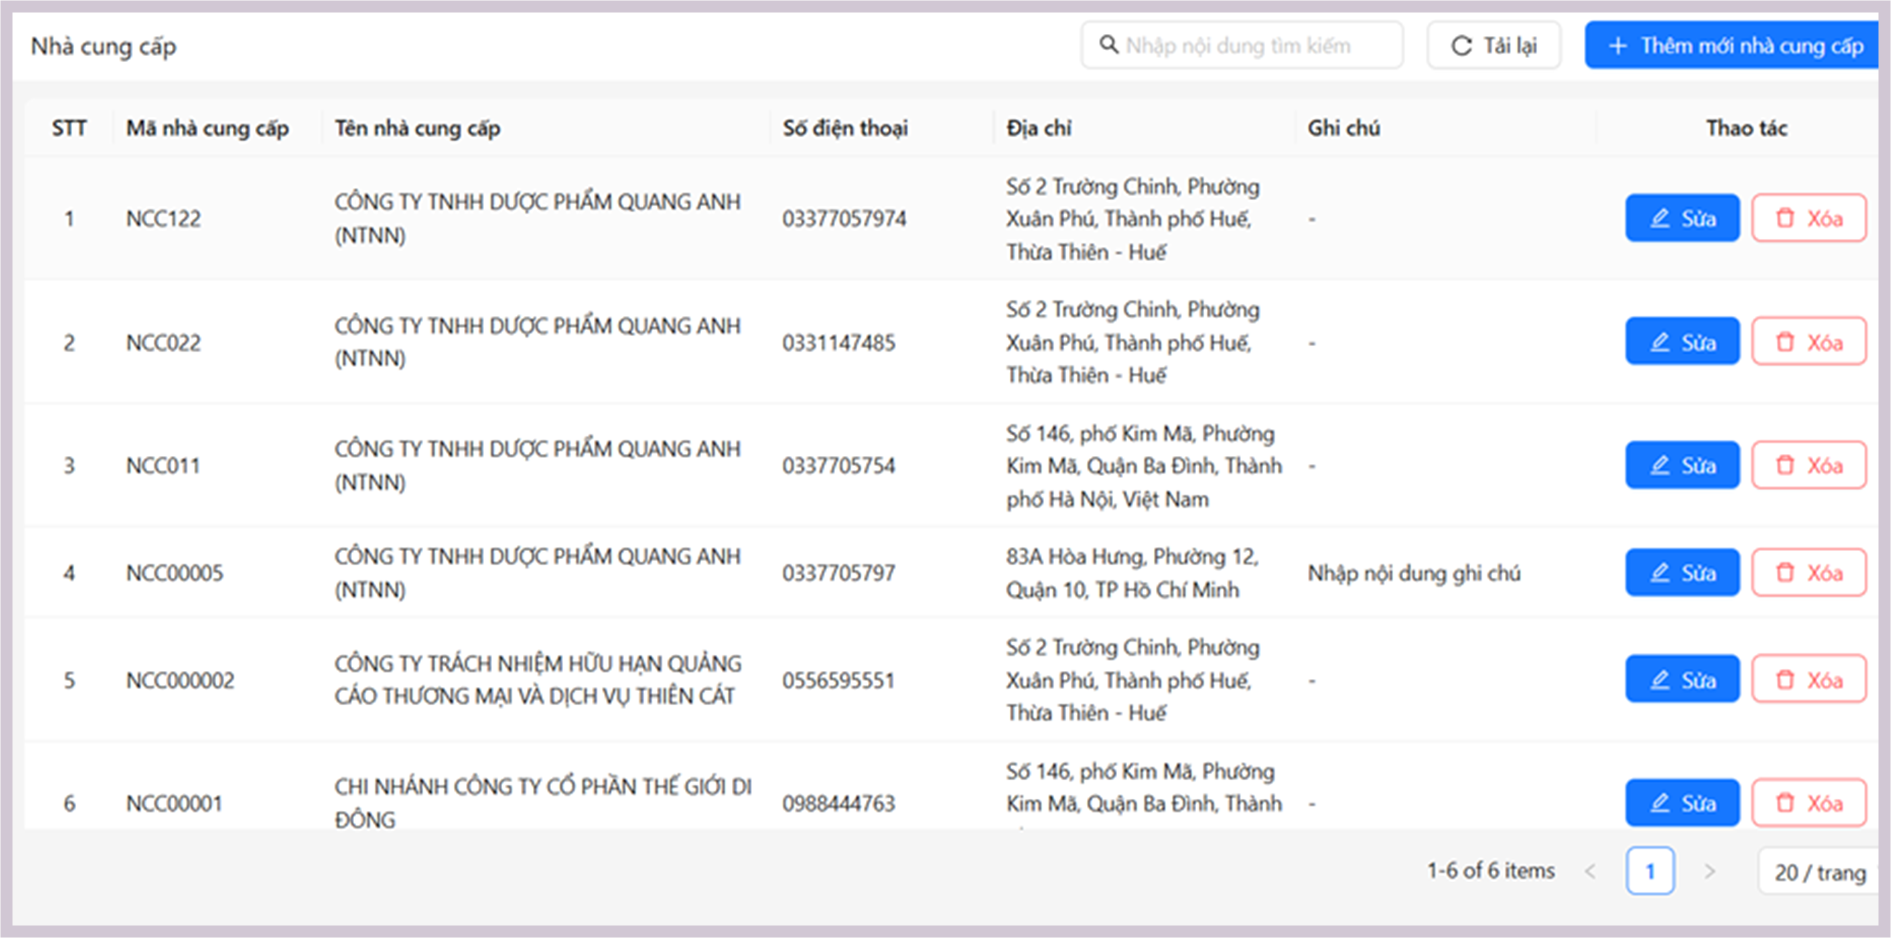Click the Thao tác column header
The height and width of the screenshot is (938, 1891).
pos(1746,128)
